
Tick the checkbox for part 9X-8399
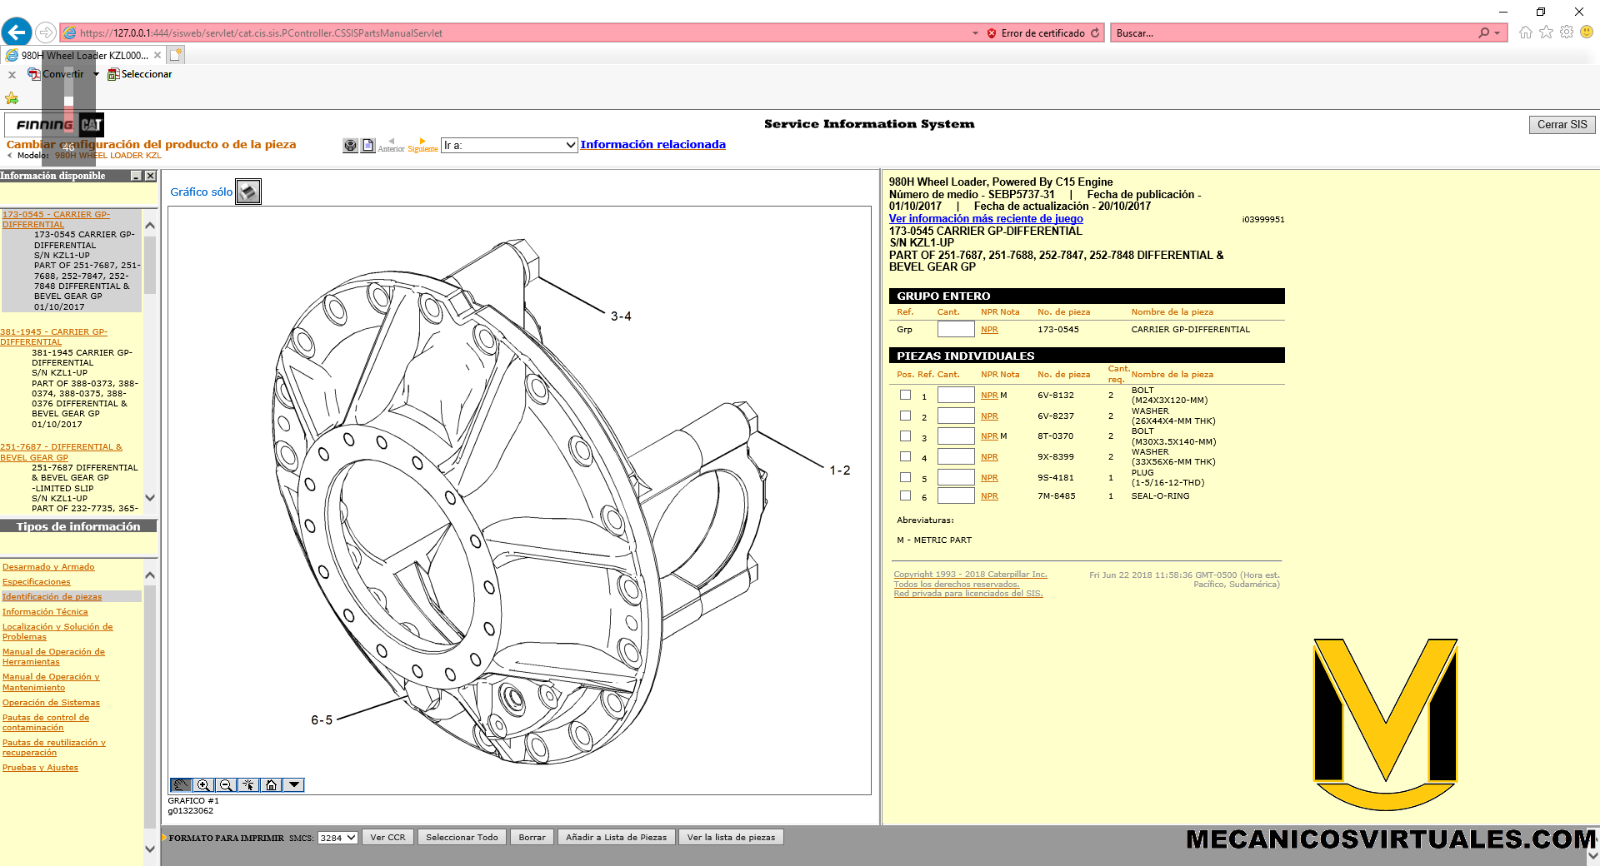905,457
